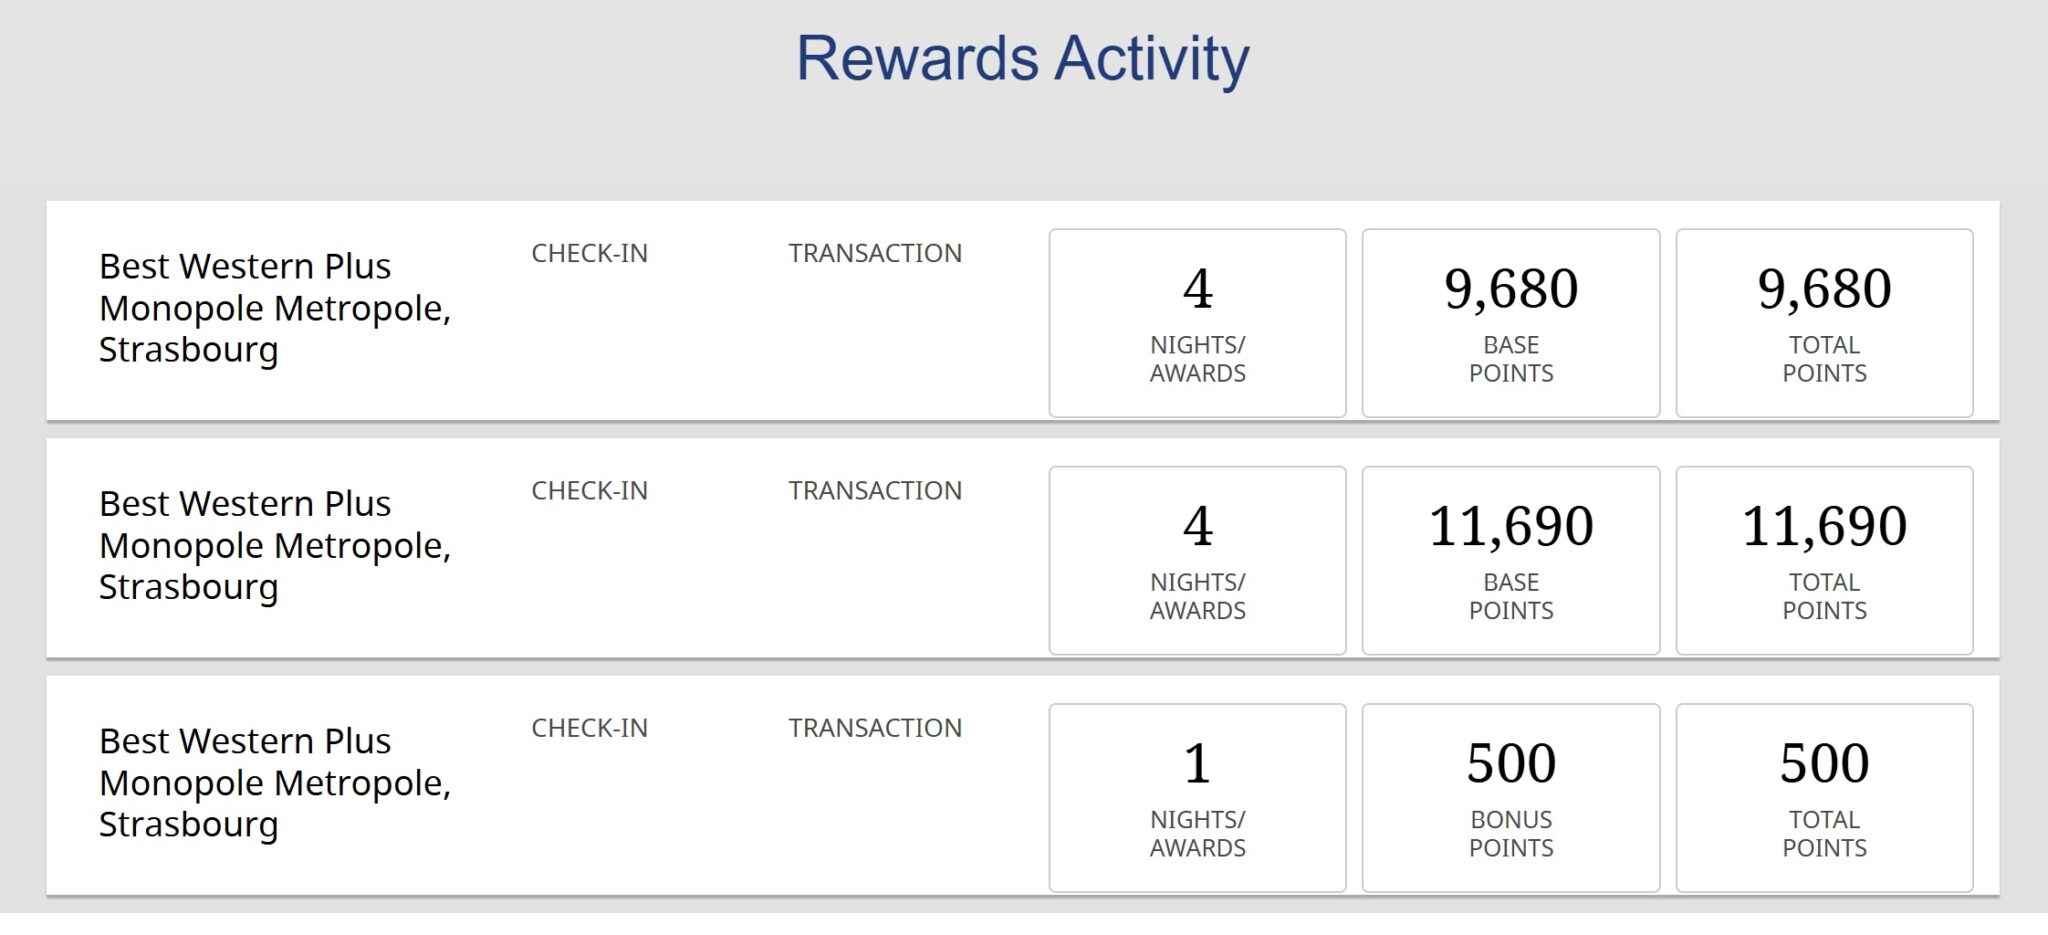Open hotel name in the 9,680 points row
This screenshot has width=2048, height=935.
274,308
